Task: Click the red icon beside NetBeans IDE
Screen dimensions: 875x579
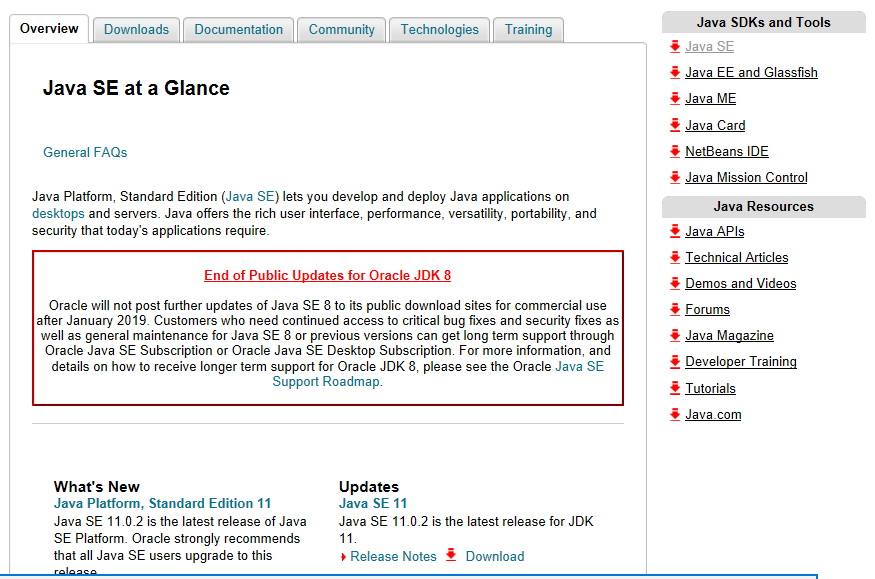Action: click(675, 151)
